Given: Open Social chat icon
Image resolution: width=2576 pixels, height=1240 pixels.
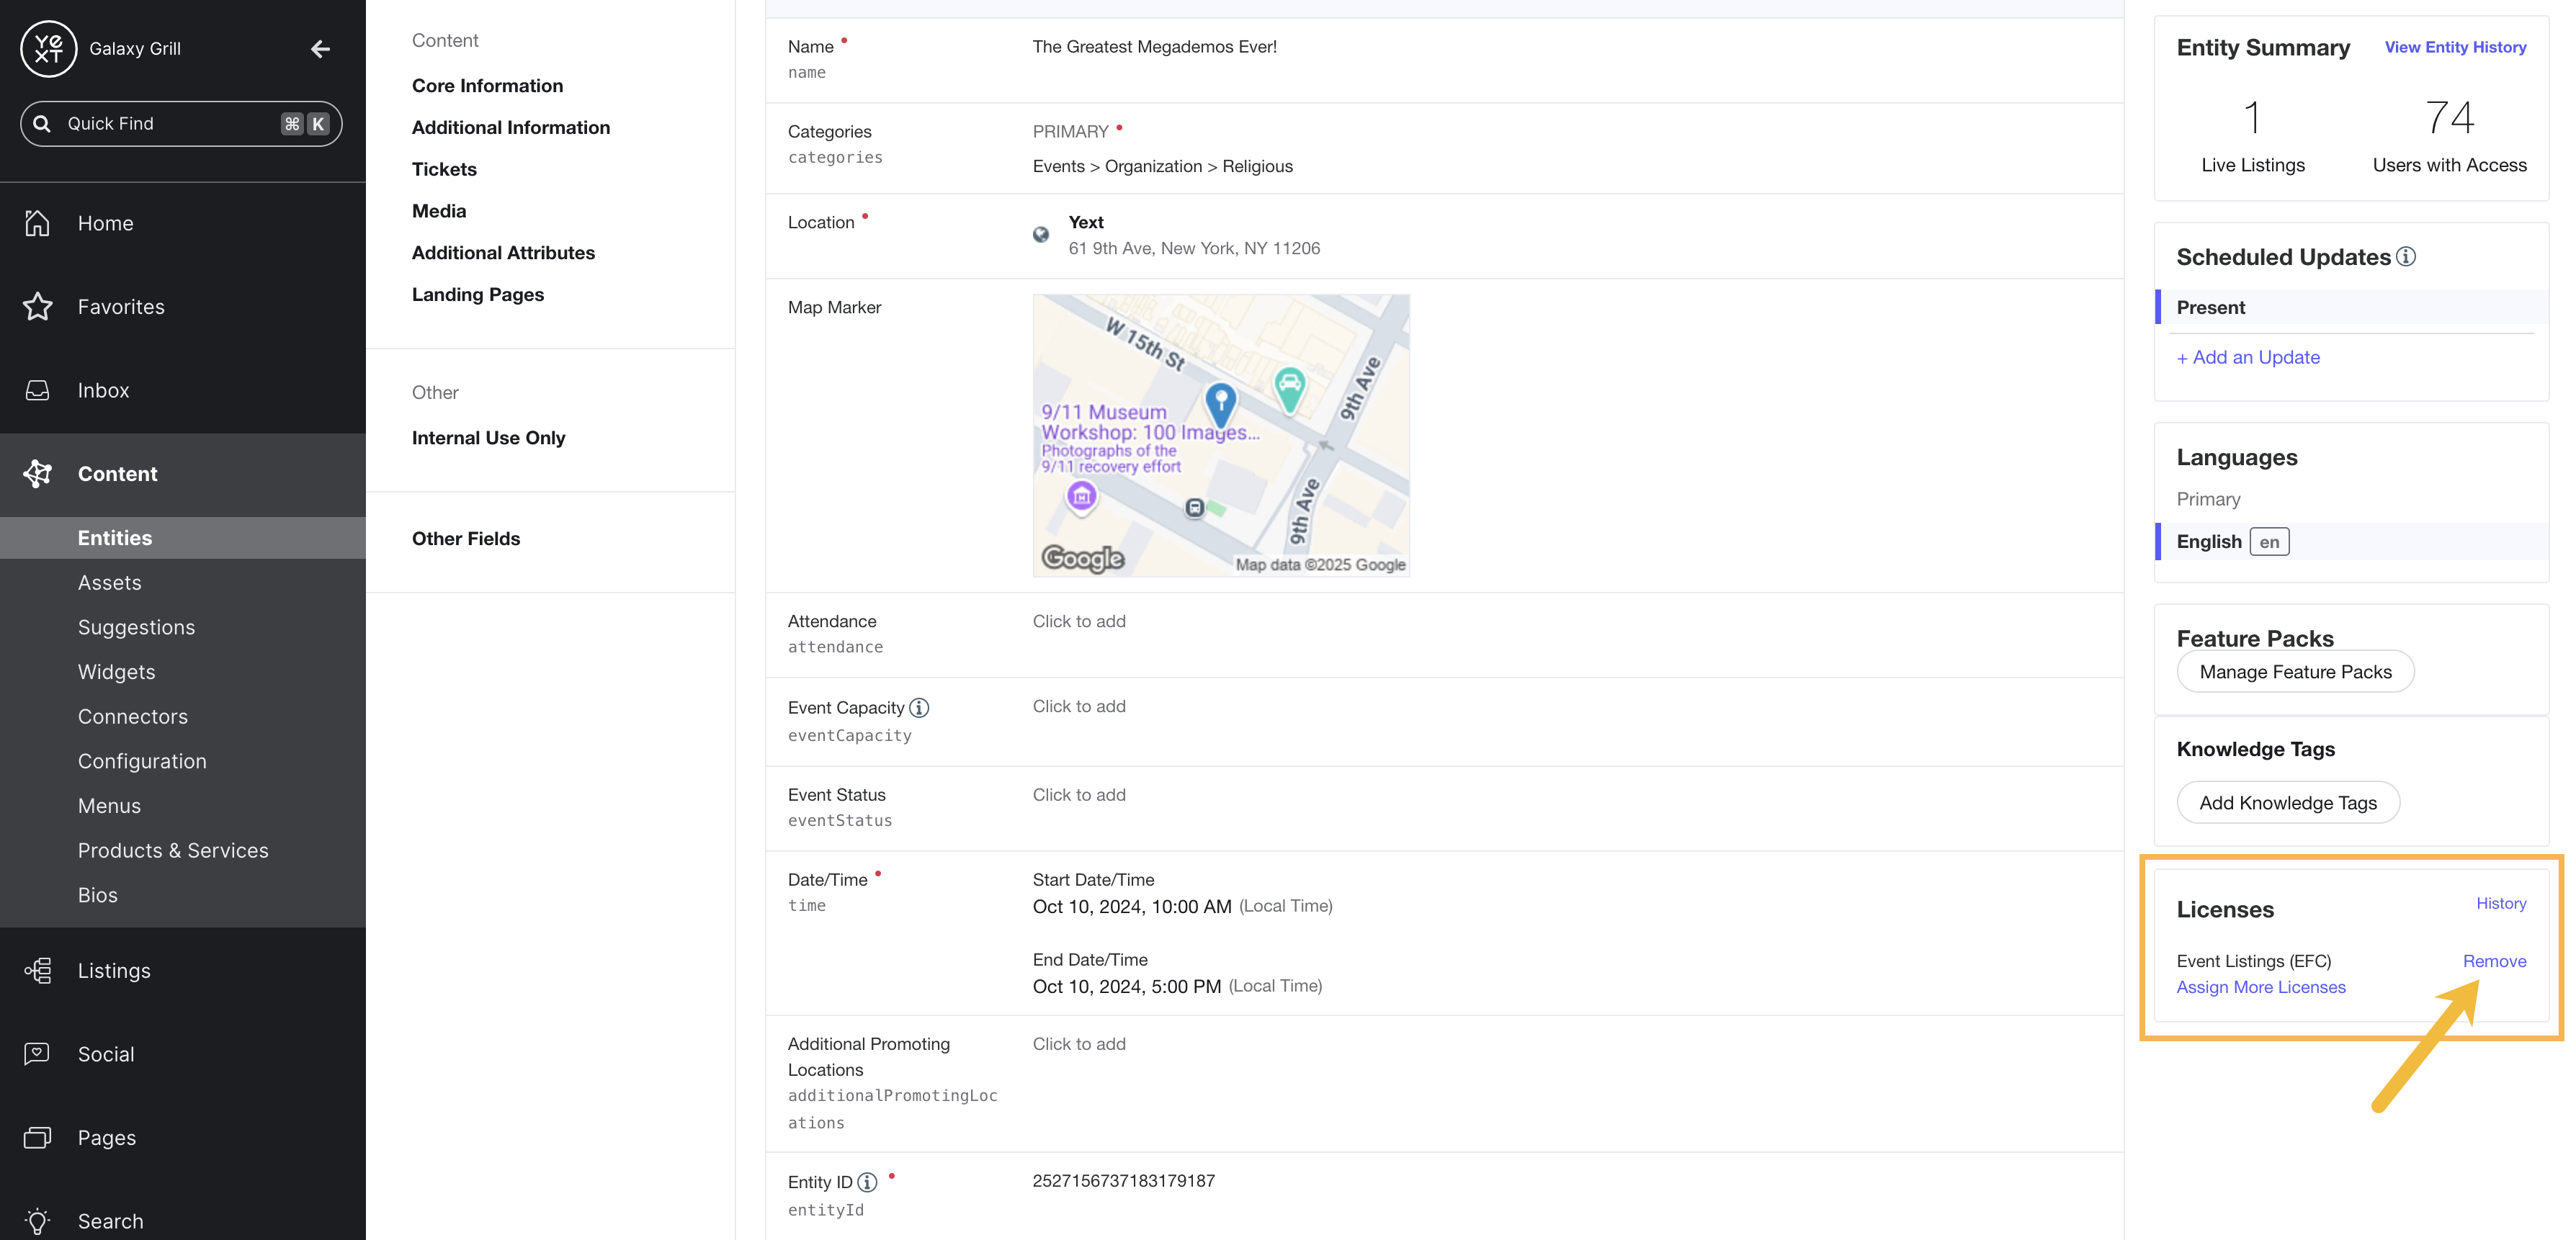Looking at the screenshot, I should point(38,1054).
